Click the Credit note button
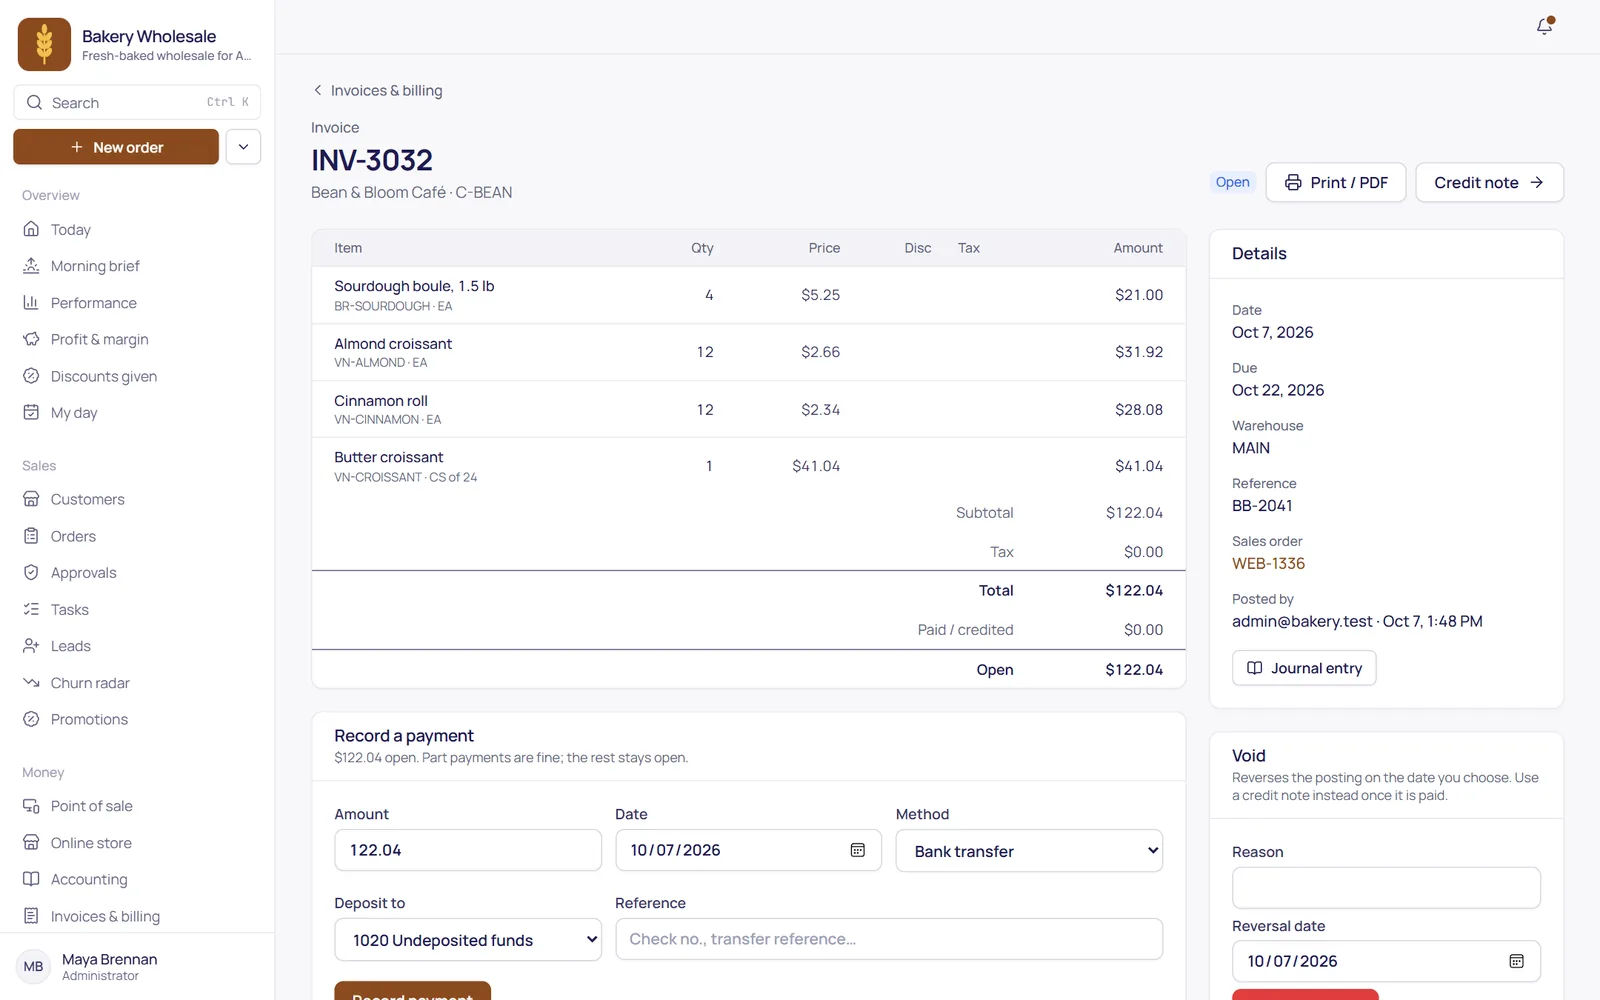This screenshot has height=1000, width=1600. 1489,182
